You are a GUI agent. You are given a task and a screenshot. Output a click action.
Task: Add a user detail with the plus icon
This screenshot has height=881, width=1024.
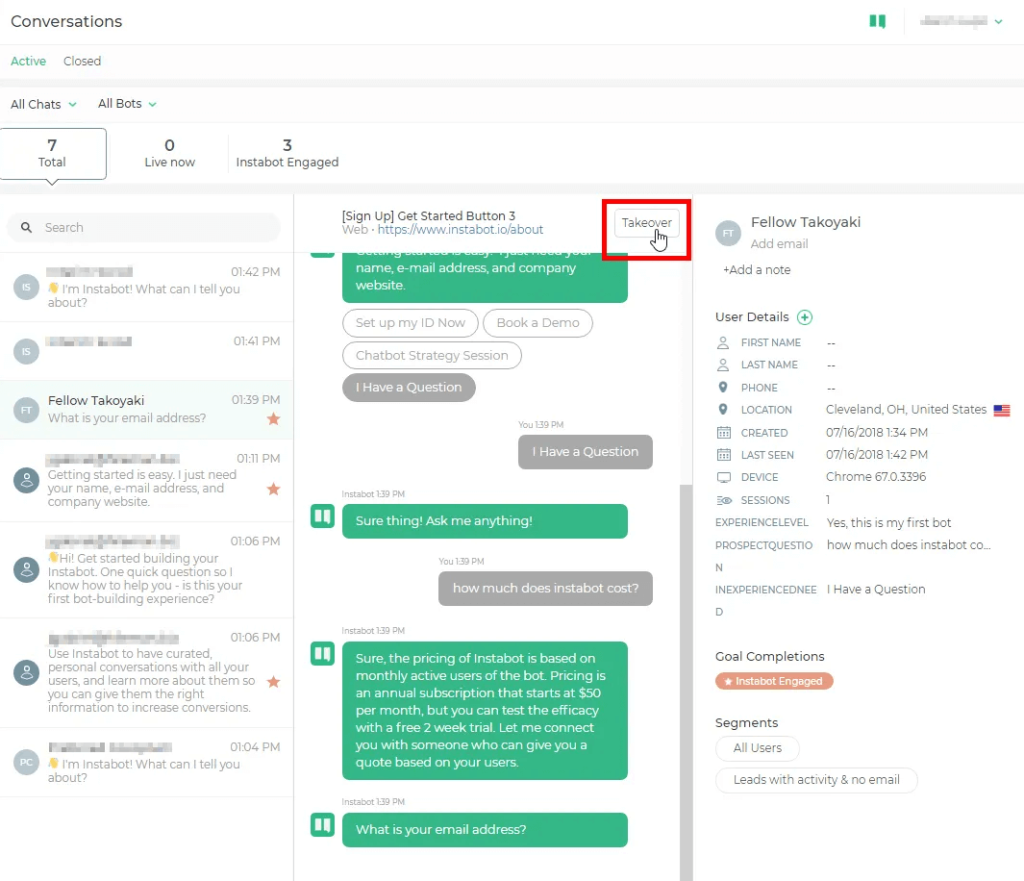[805, 317]
